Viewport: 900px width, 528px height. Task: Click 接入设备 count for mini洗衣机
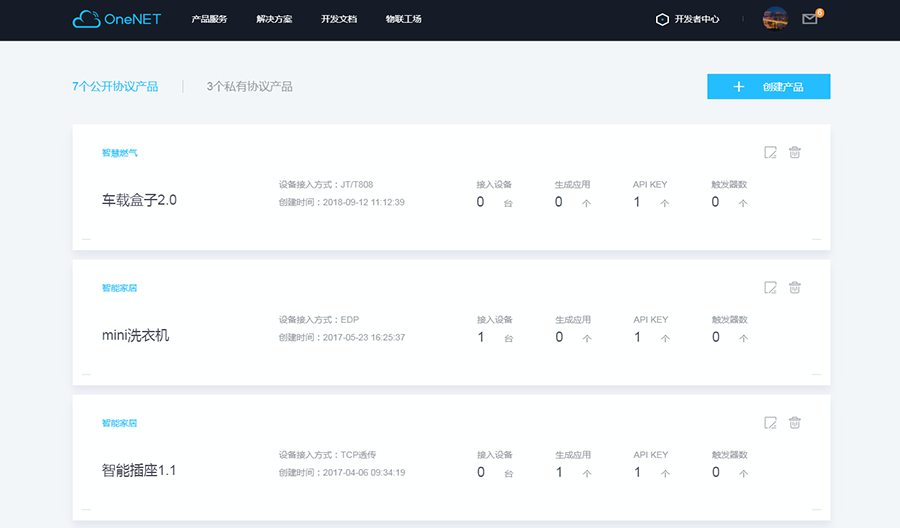(x=481, y=337)
